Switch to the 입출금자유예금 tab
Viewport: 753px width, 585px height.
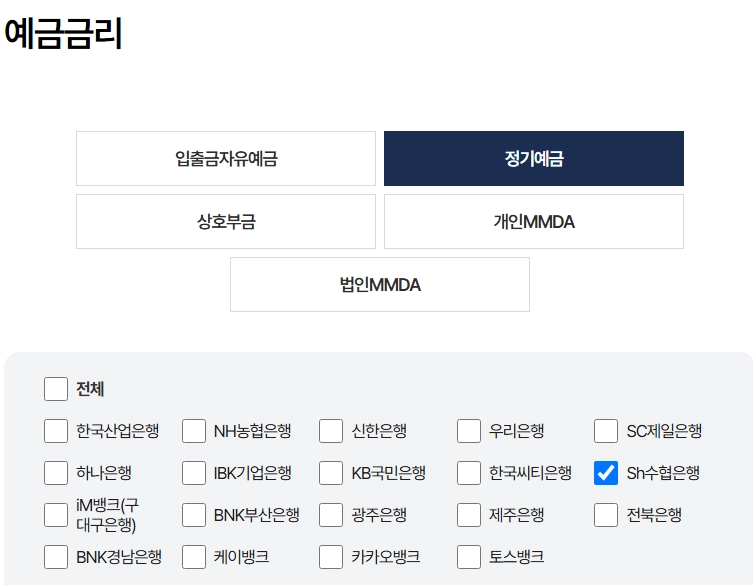pyautogui.click(x=226, y=158)
